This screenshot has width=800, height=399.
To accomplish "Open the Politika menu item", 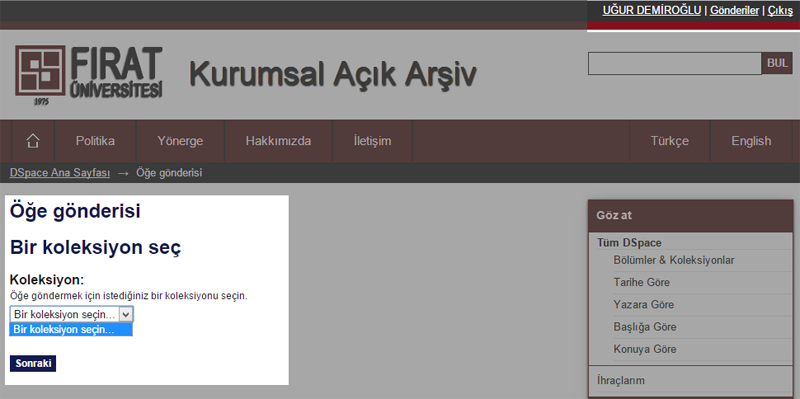I will (x=95, y=141).
